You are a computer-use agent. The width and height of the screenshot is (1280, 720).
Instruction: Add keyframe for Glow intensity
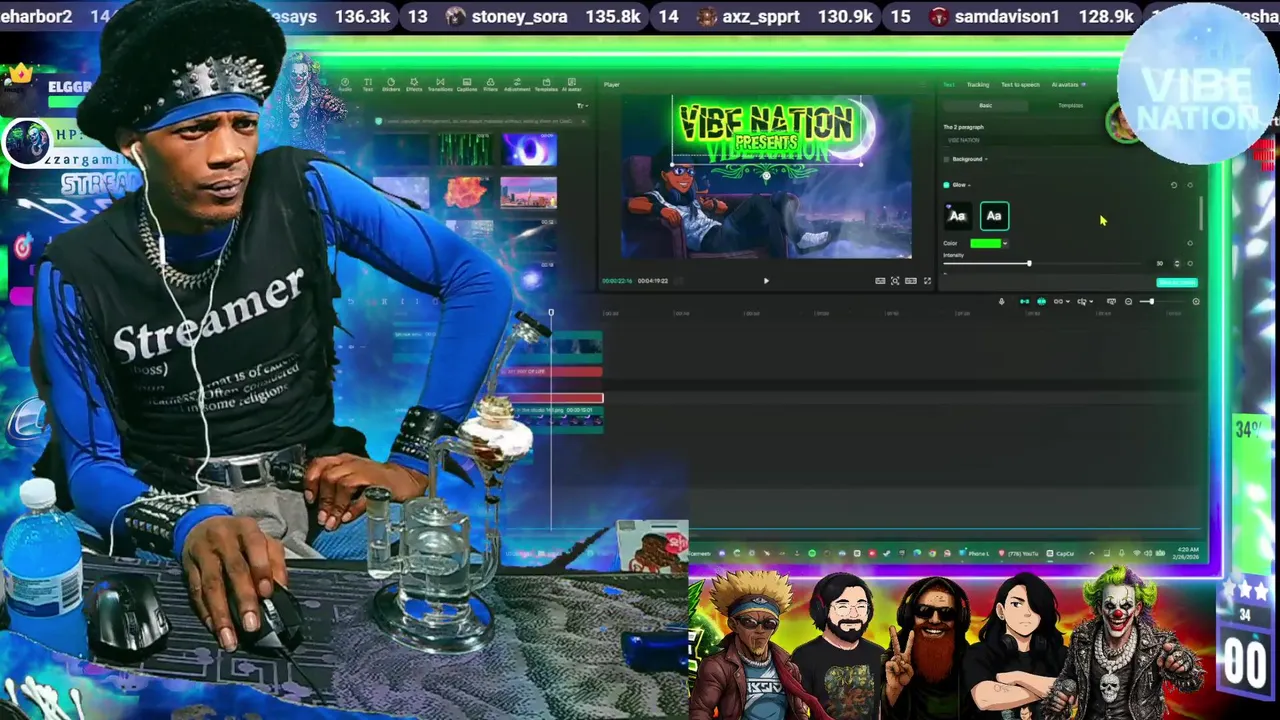click(1190, 263)
